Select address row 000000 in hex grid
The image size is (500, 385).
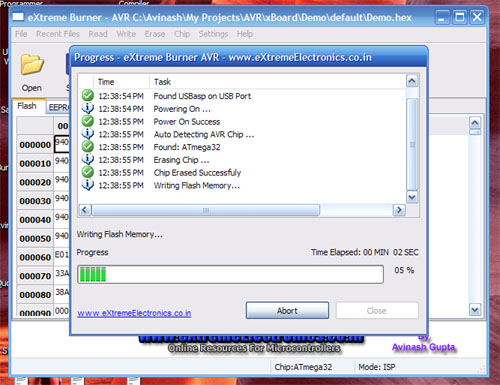(35, 145)
